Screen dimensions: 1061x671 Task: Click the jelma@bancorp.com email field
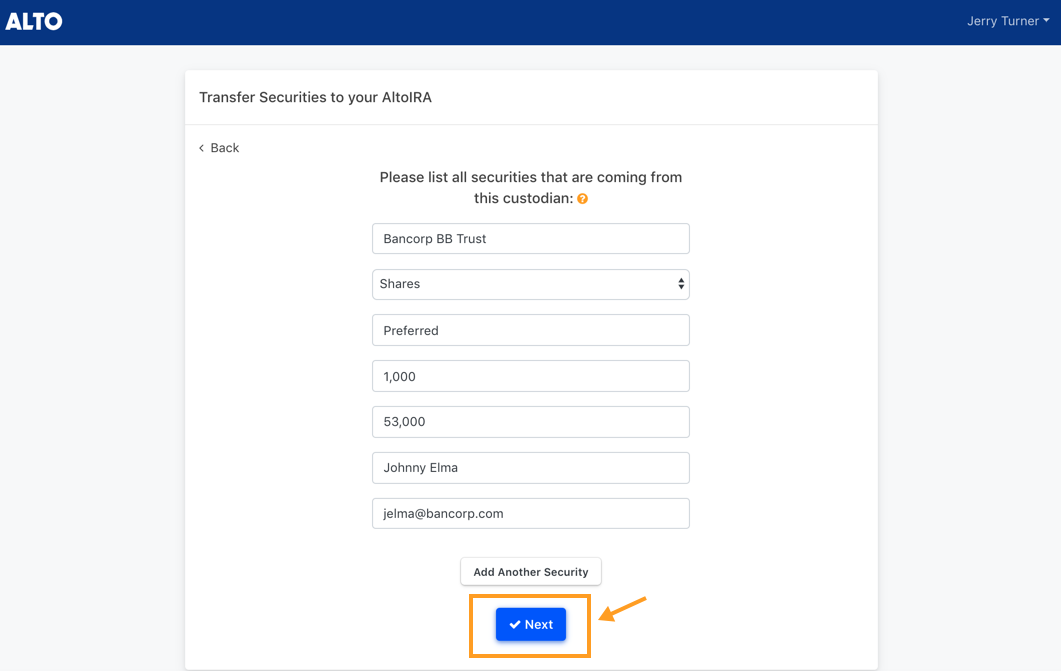pyautogui.click(x=530, y=513)
